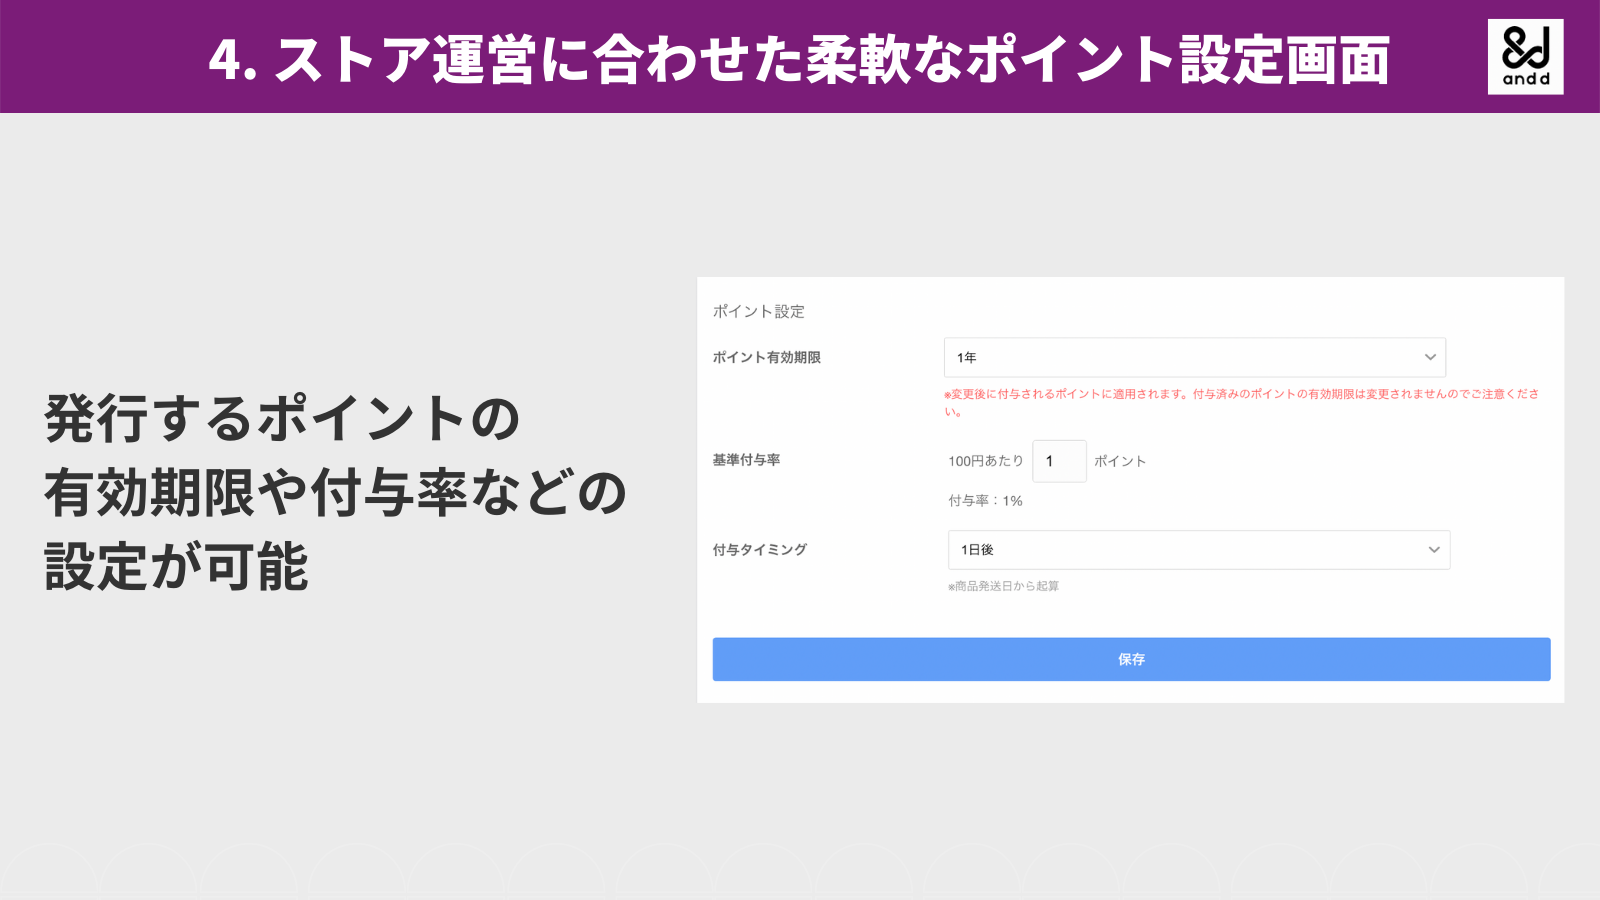This screenshot has height=900, width=1600.
Task: Click the blue save button below the form
Action: tap(1130, 659)
